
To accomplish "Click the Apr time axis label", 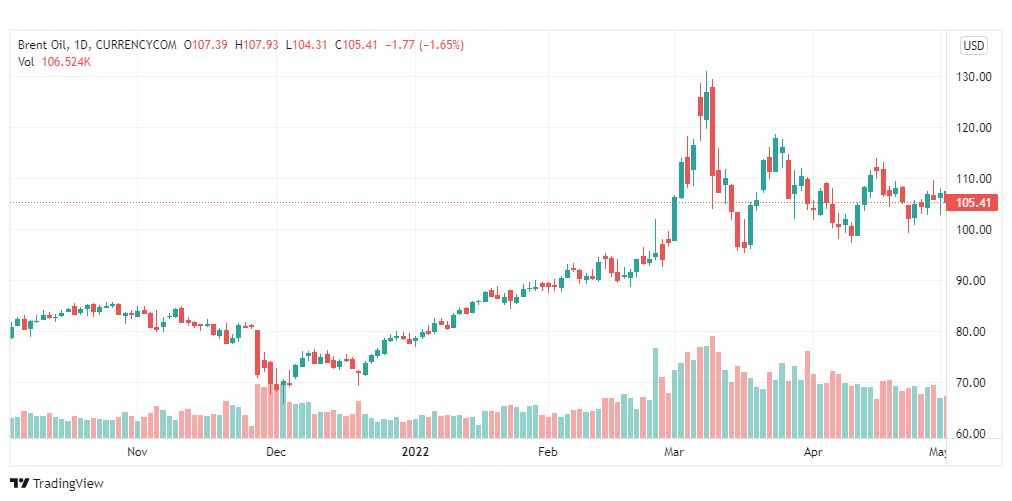I will pyautogui.click(x=813, y=451).
